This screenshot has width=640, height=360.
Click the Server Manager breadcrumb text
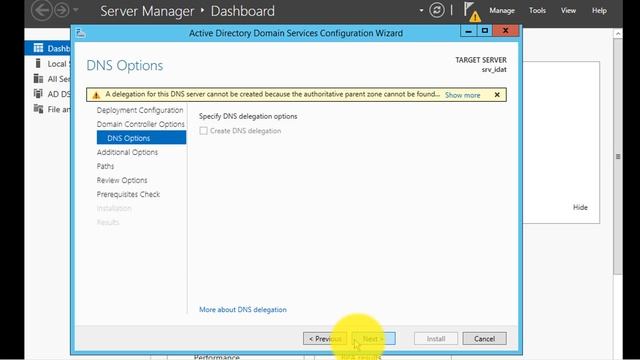click(x=147, y=11)
